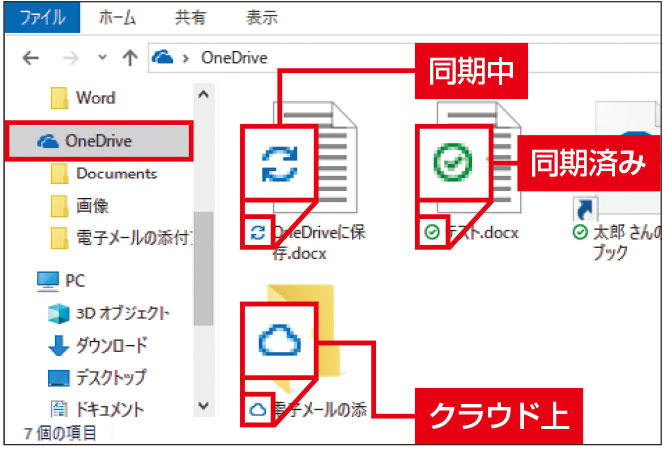Click the shortcut arrow overlay icon
666x450 pixels.
(585, 208)
